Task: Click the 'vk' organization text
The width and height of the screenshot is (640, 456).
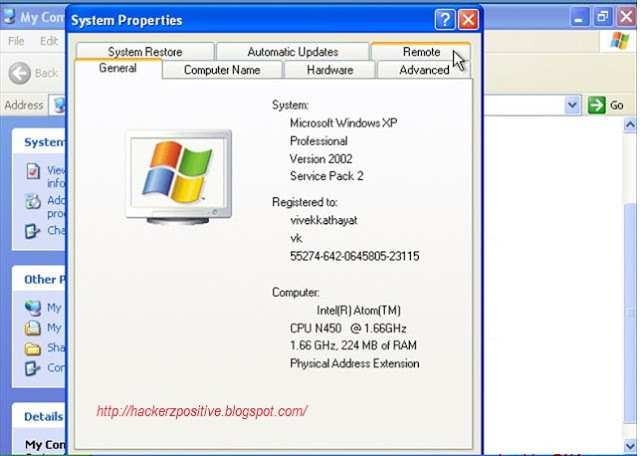Action: (296, 238)
